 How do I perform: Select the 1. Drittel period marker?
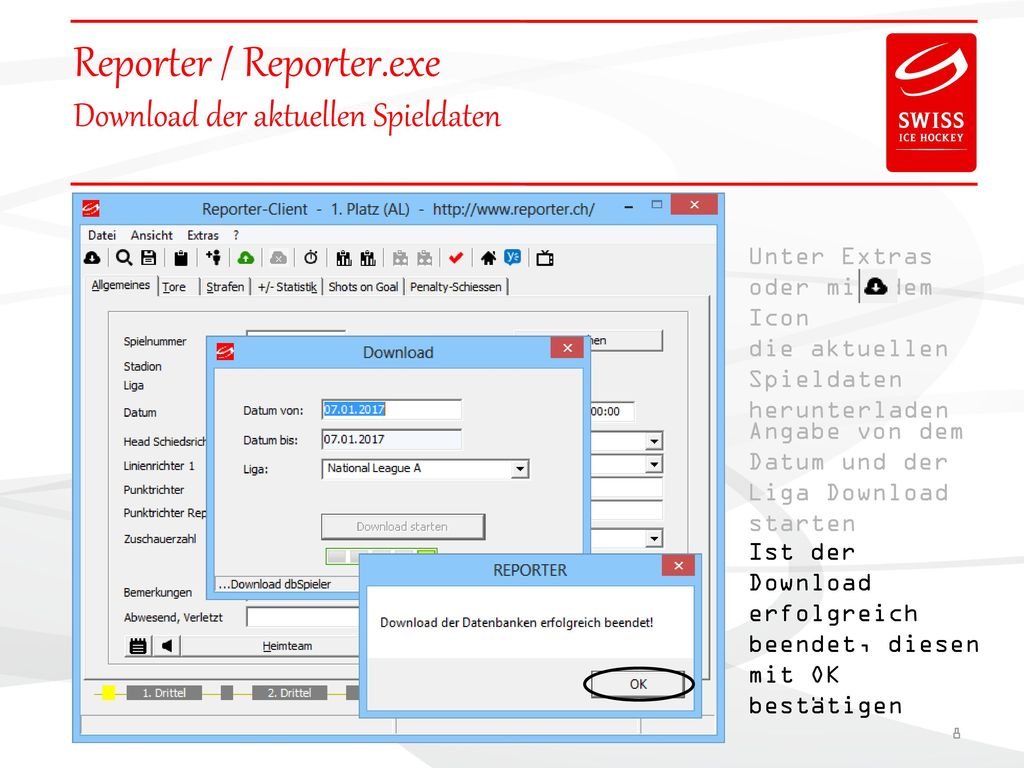point(164,693)
